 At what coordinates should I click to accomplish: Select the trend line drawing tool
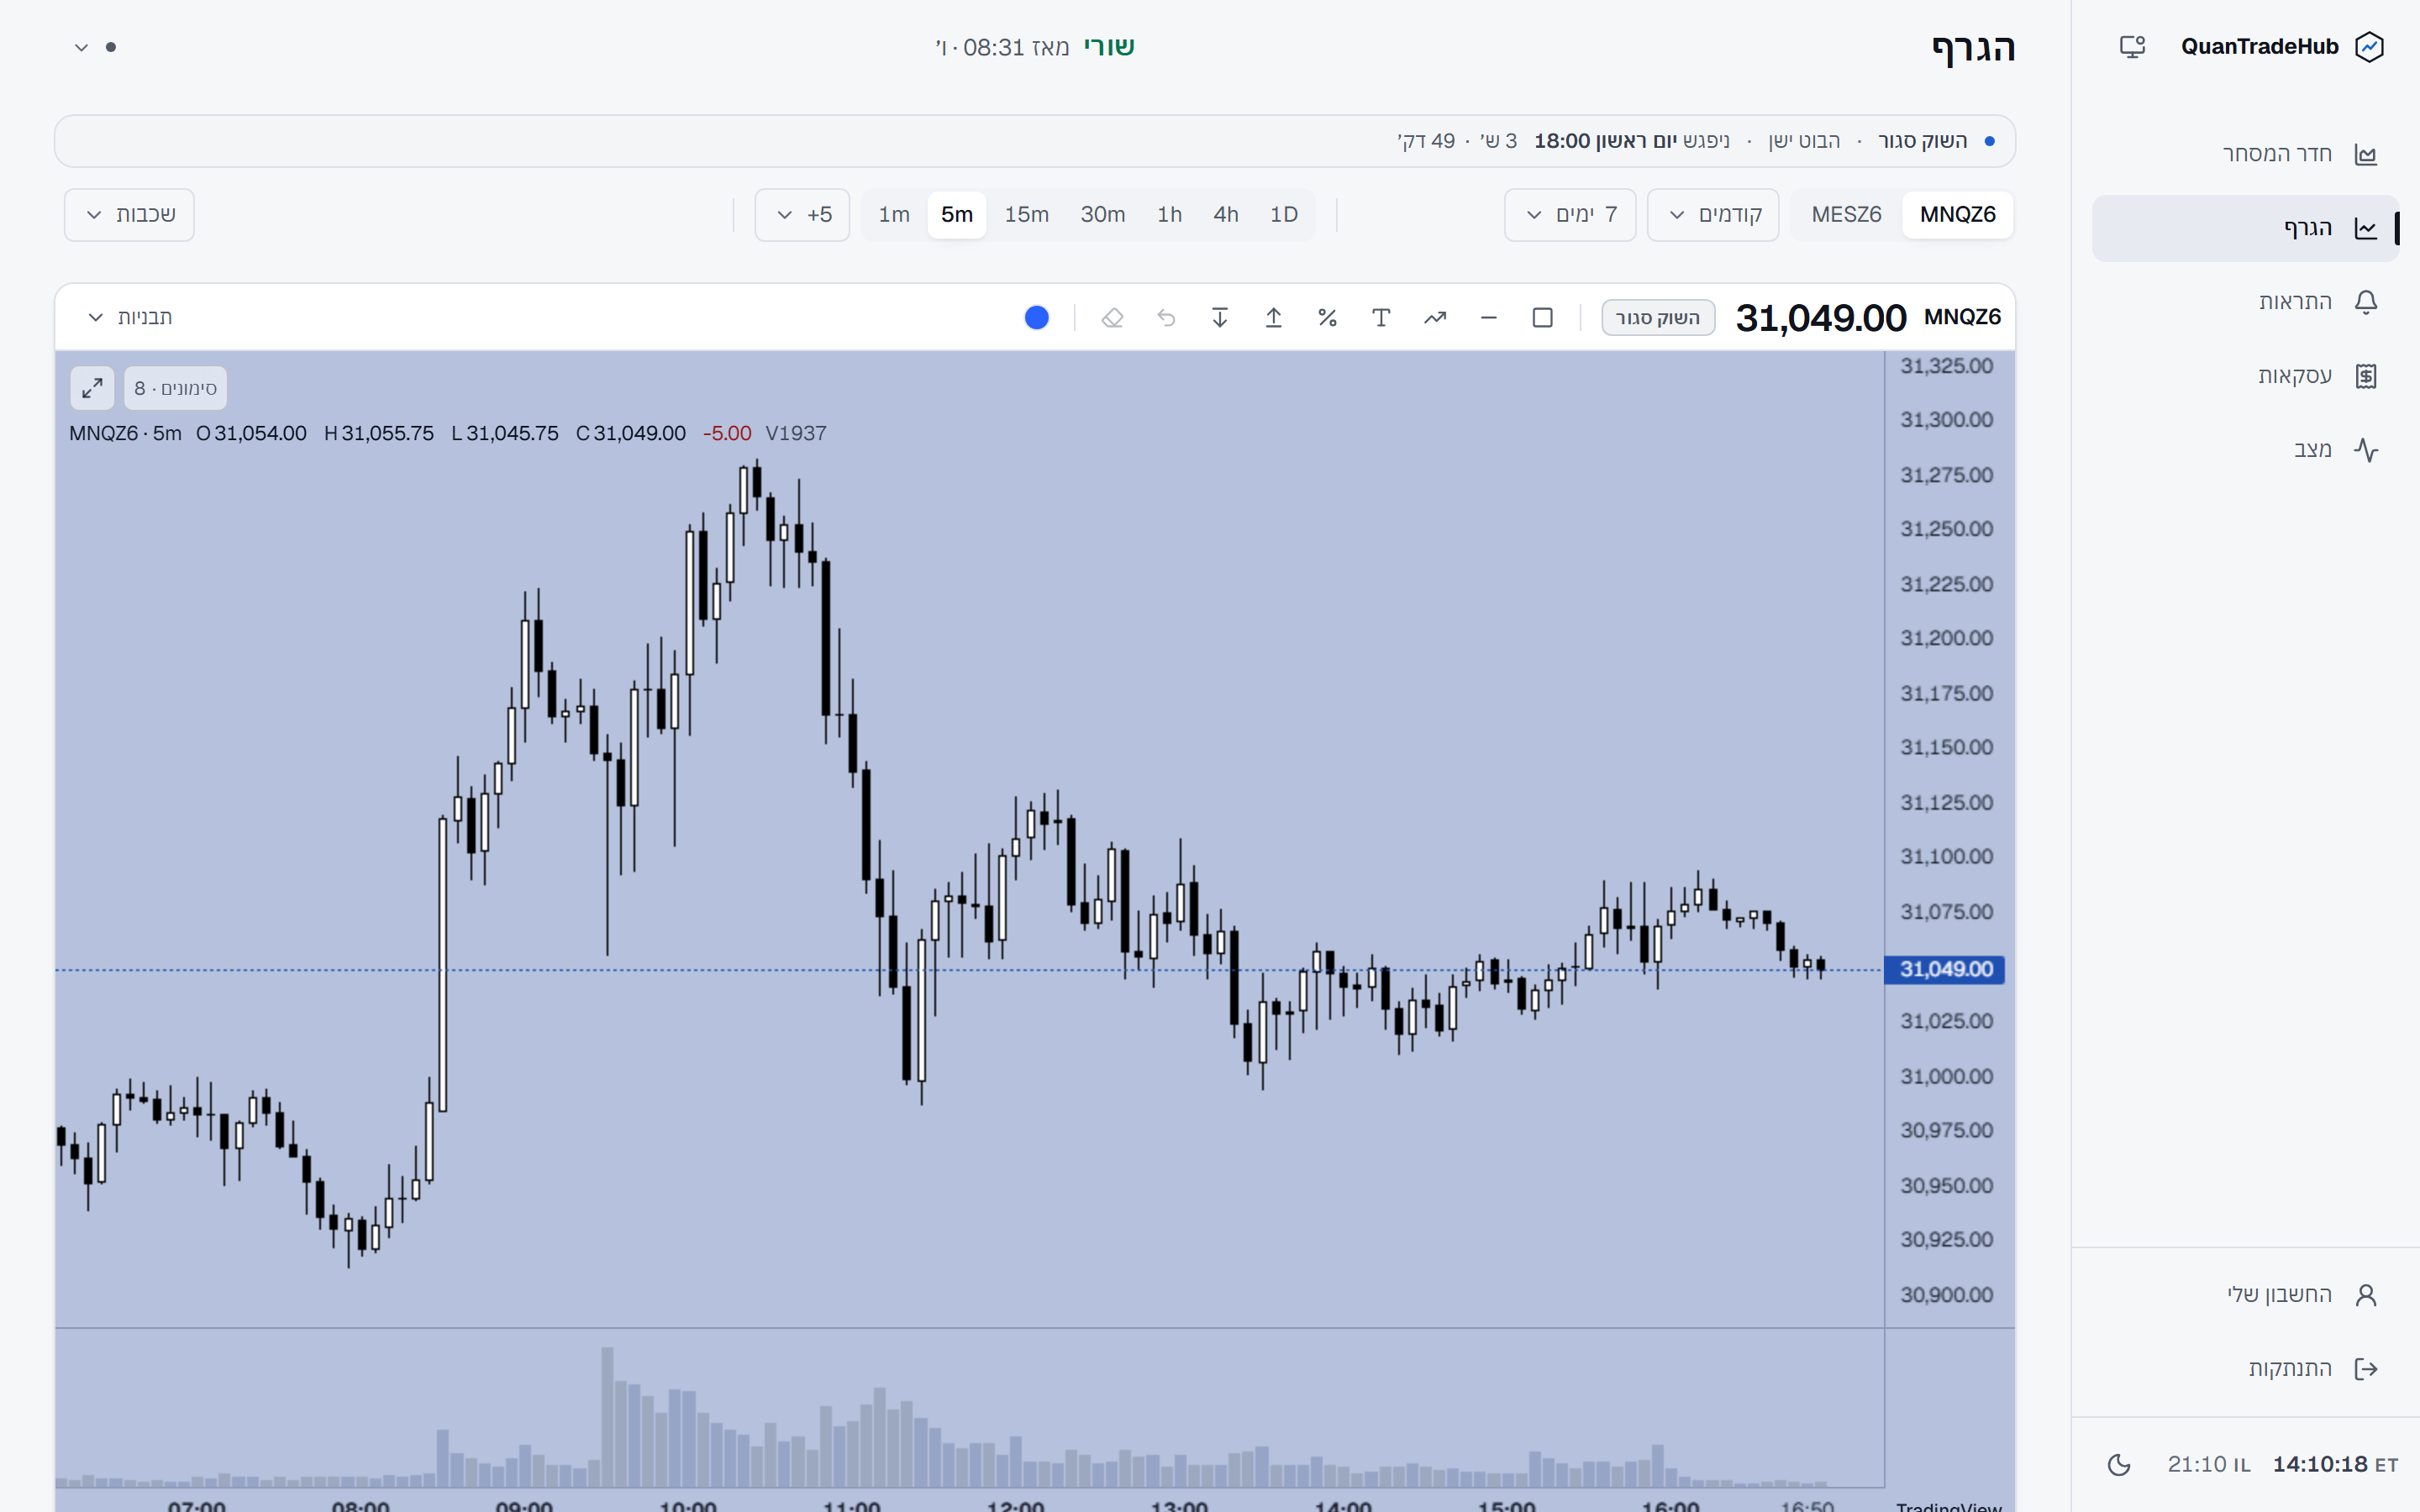coord(1435,318)
